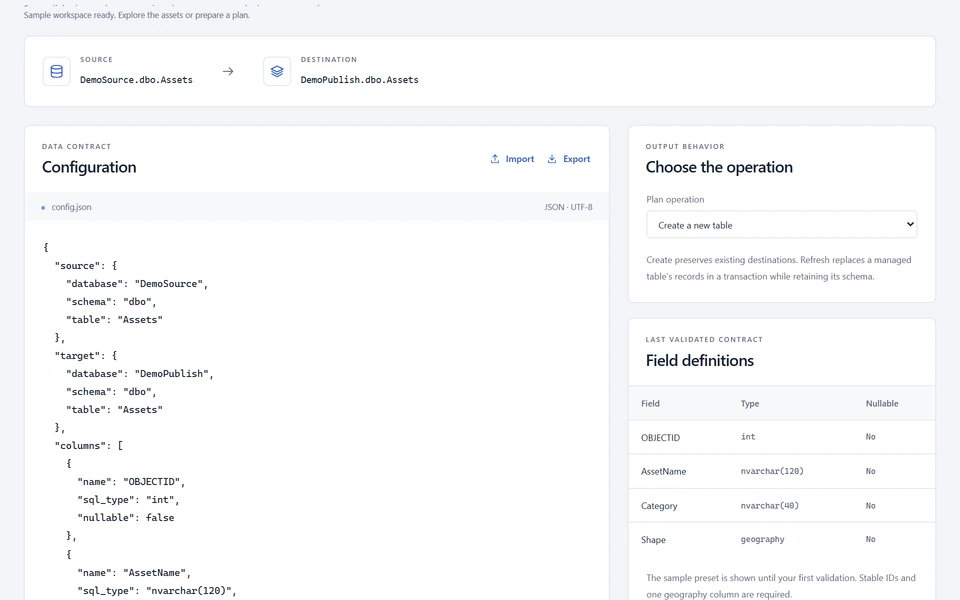The image size is (960, 600).
Task: Click the Nullable column header
Action: [882, 403]
